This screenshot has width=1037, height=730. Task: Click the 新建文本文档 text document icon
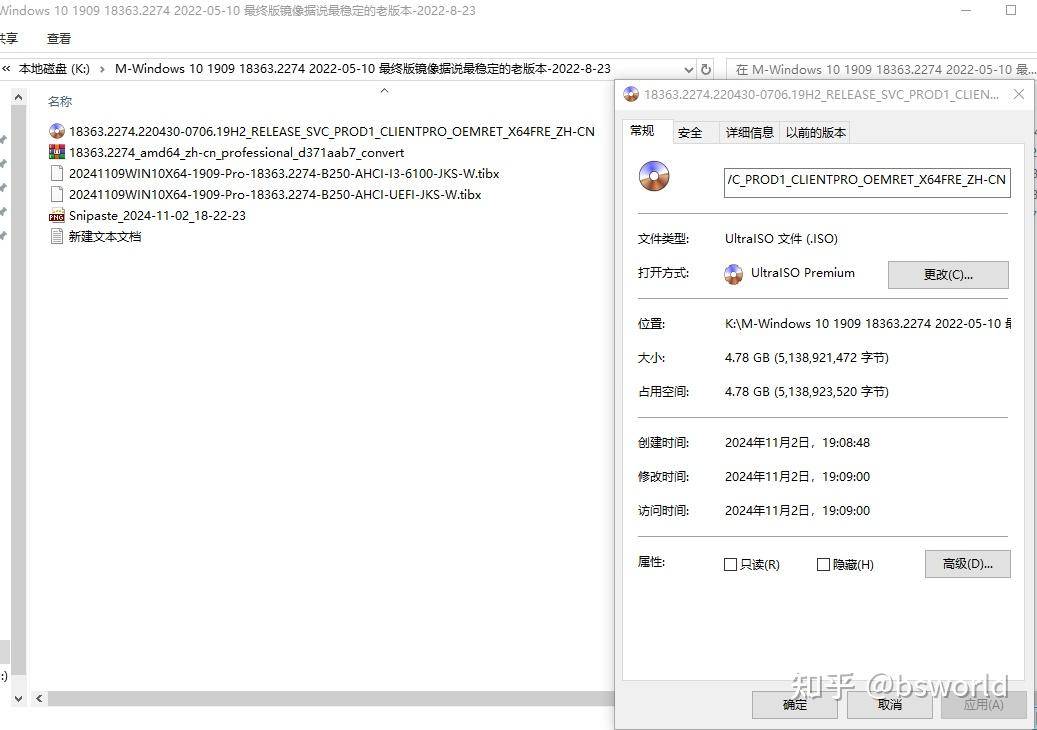point(57,236)
